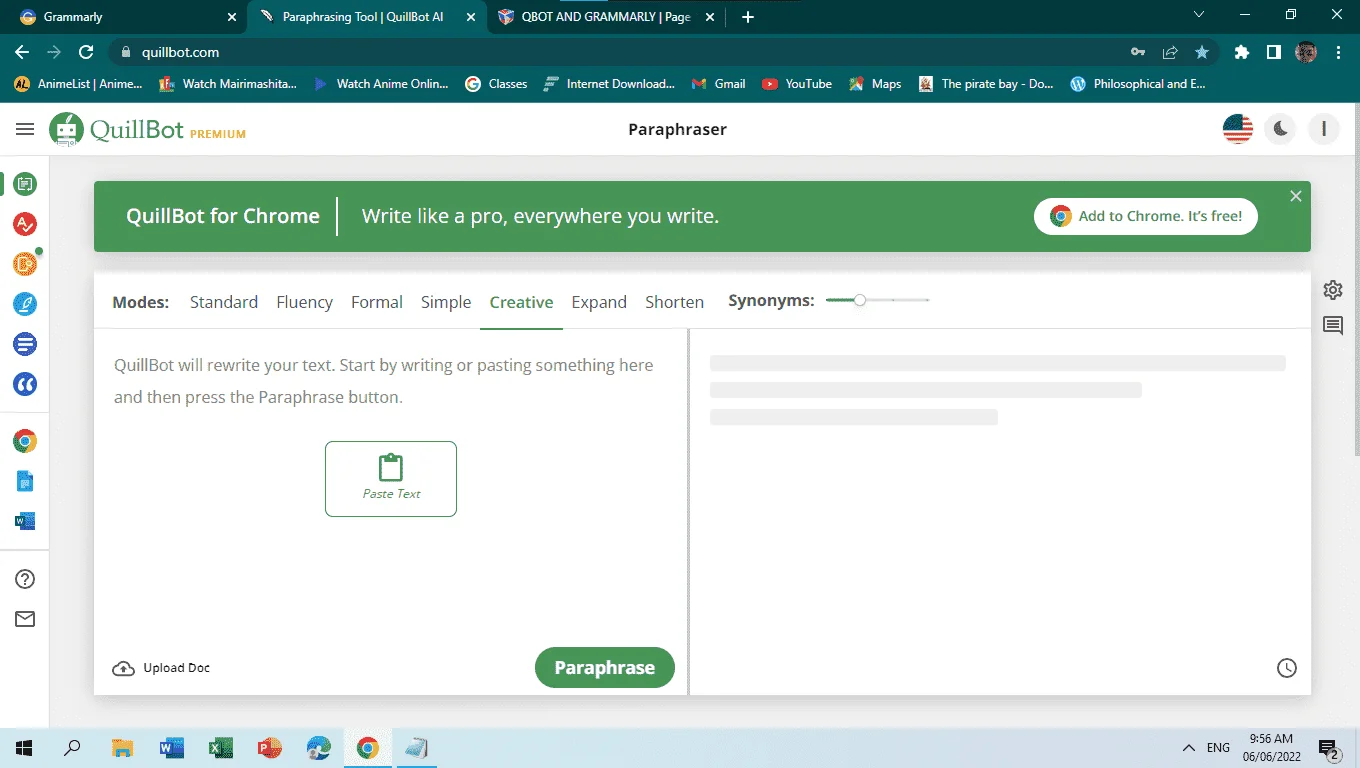Select the US flag language icon

[x=1238, y=129]
